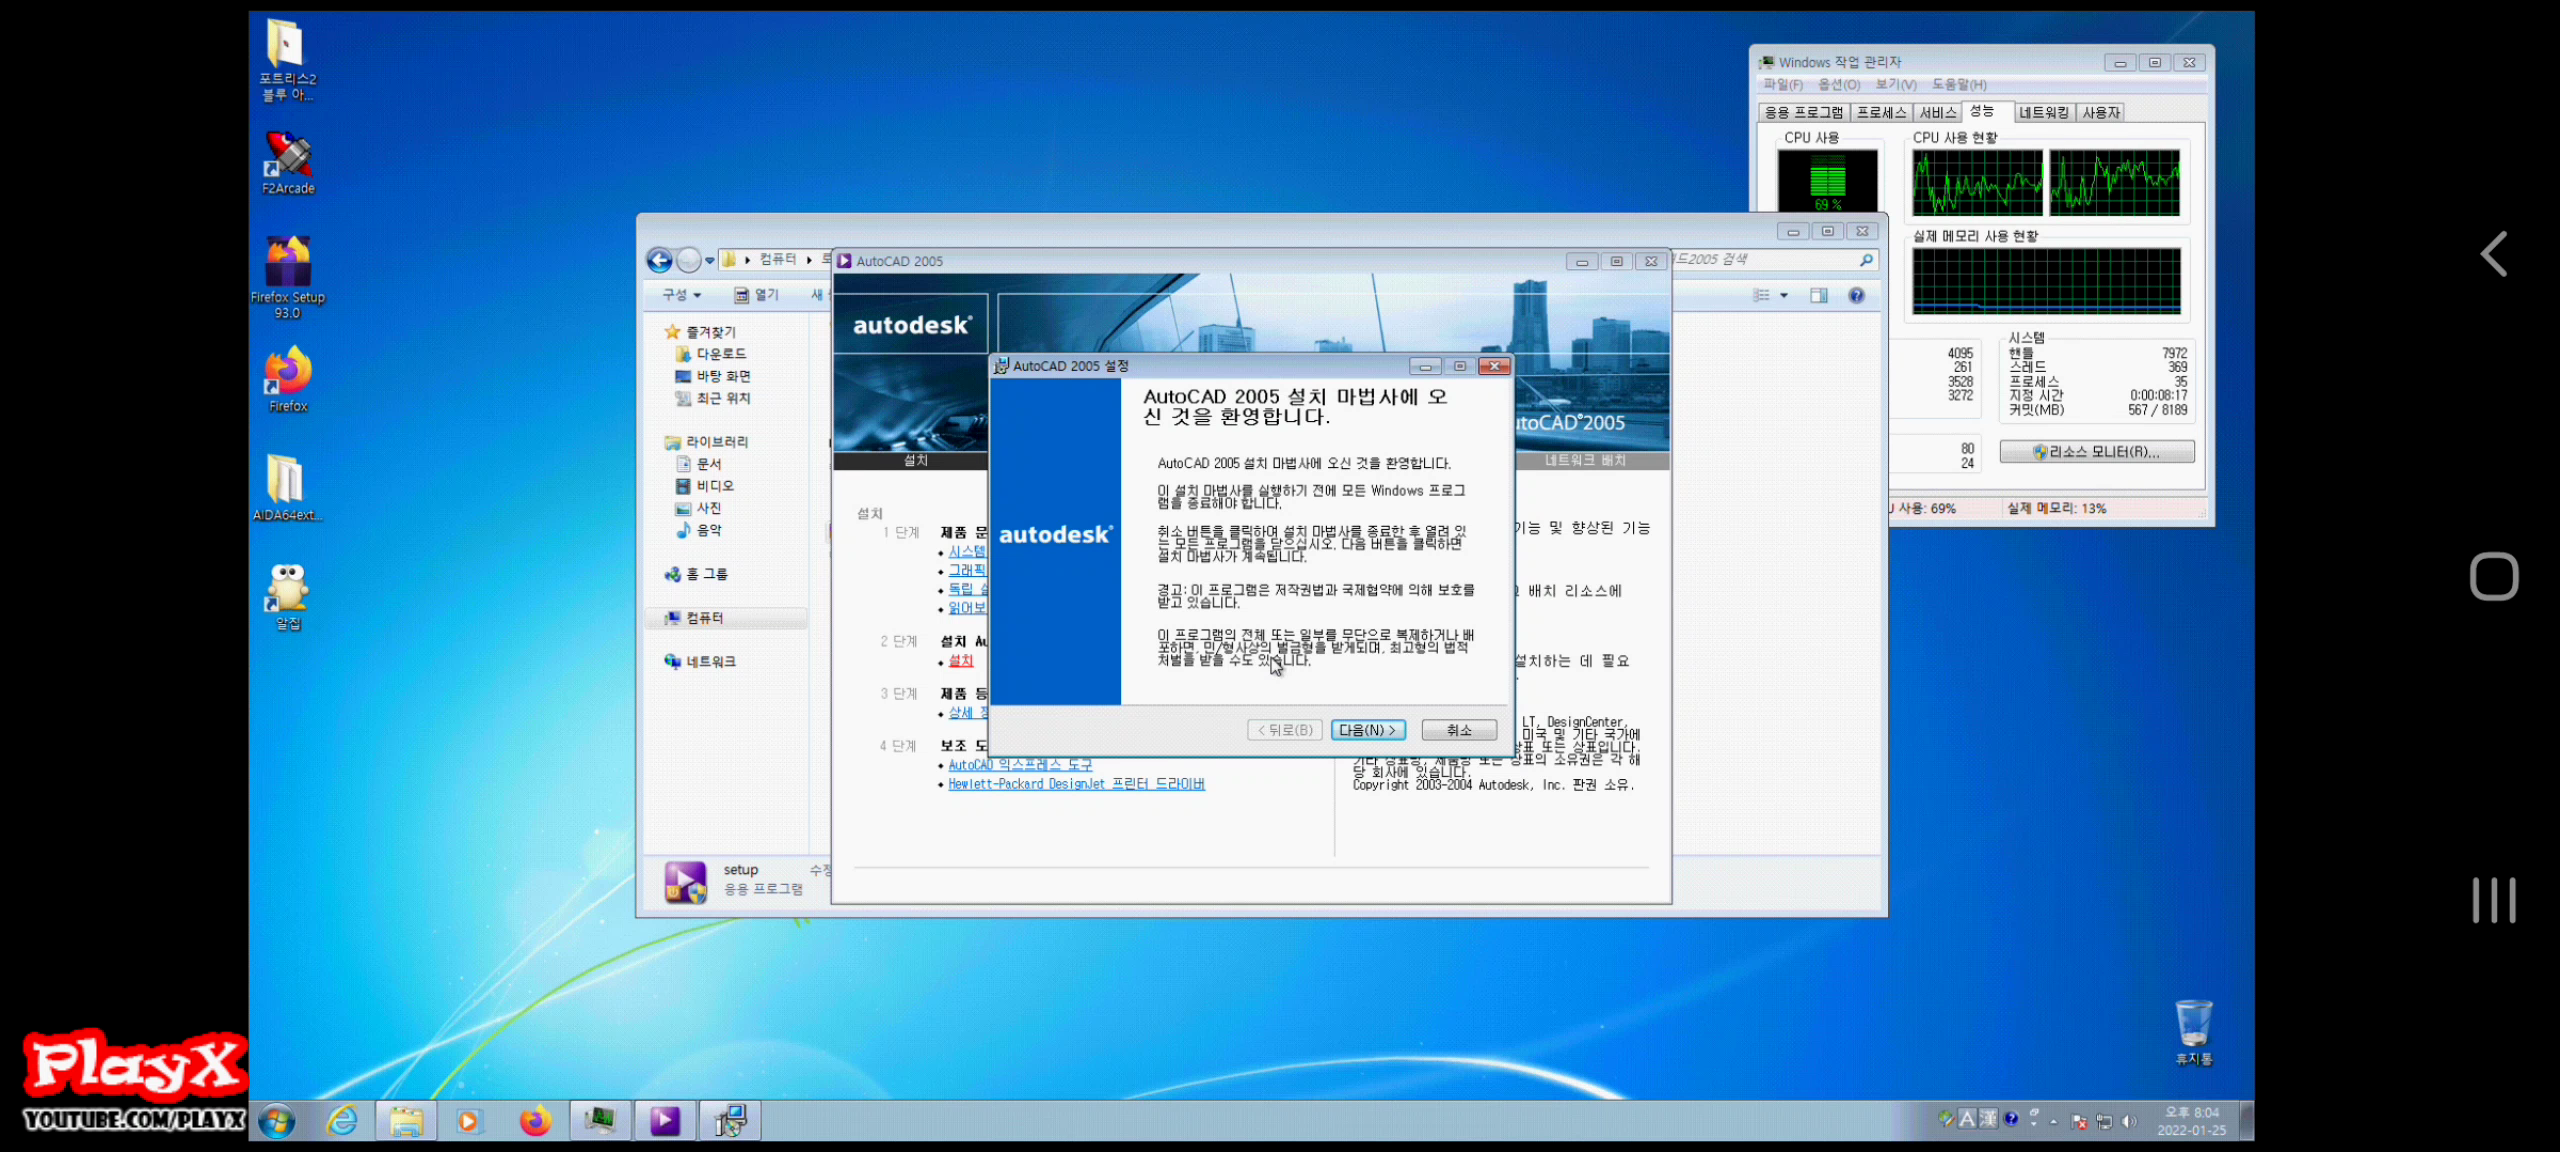The width and height of the screenshot is (2560, 1152).
Task: Expand the view options dropdown arrow
Action: tap(1784, 295)
